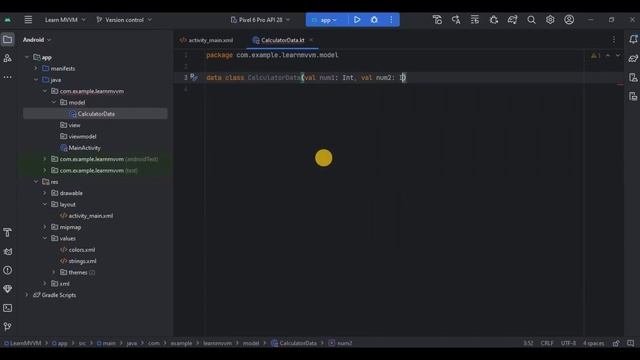Image resolution: width=640 pixels, height=360 pixels.
Task: Click CRLF line separator in status bar
Action: [x=547, y=343]
